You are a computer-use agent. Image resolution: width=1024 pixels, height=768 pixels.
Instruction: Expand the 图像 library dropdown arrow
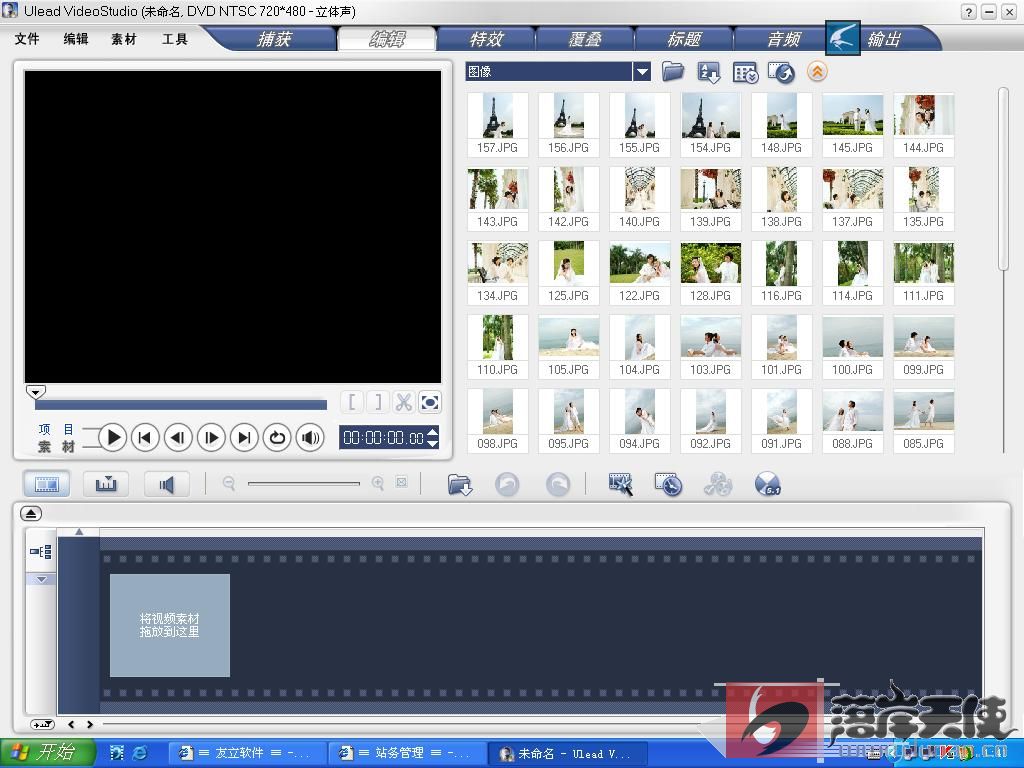click(x=642, y=72)
